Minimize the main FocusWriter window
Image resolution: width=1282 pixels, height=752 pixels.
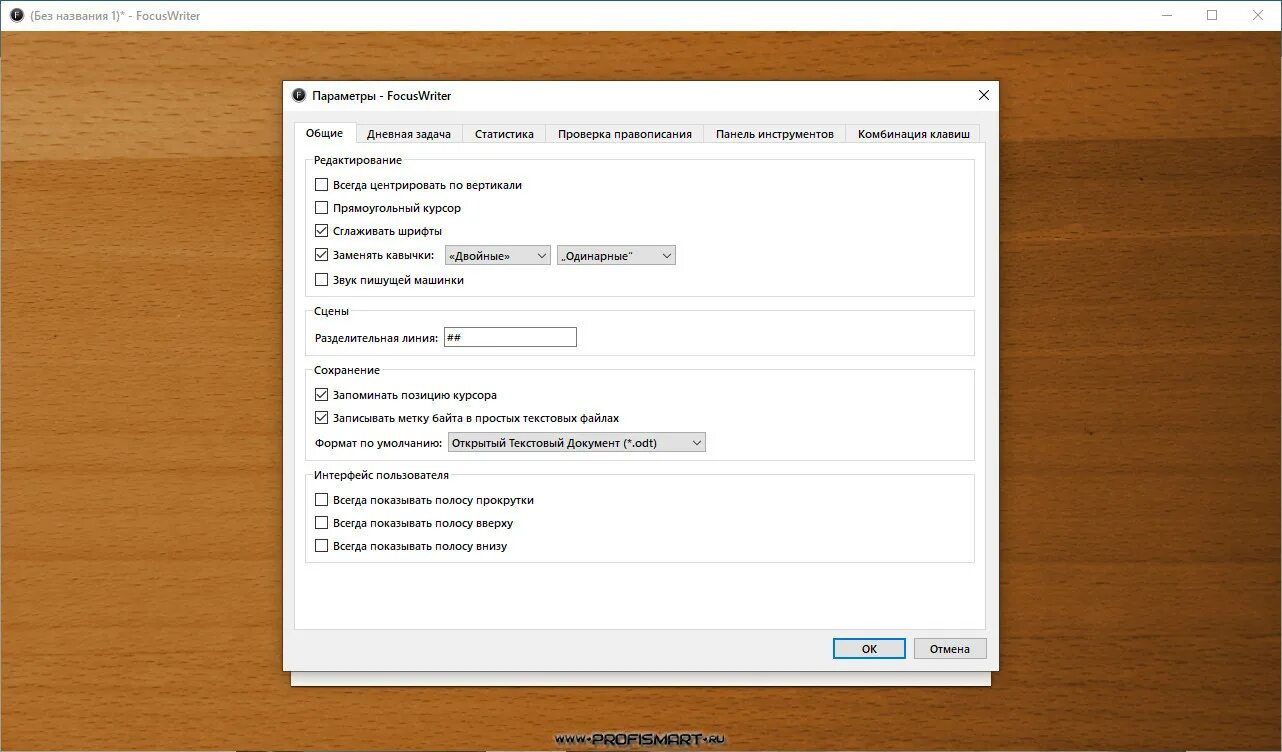pos(1167,15)
